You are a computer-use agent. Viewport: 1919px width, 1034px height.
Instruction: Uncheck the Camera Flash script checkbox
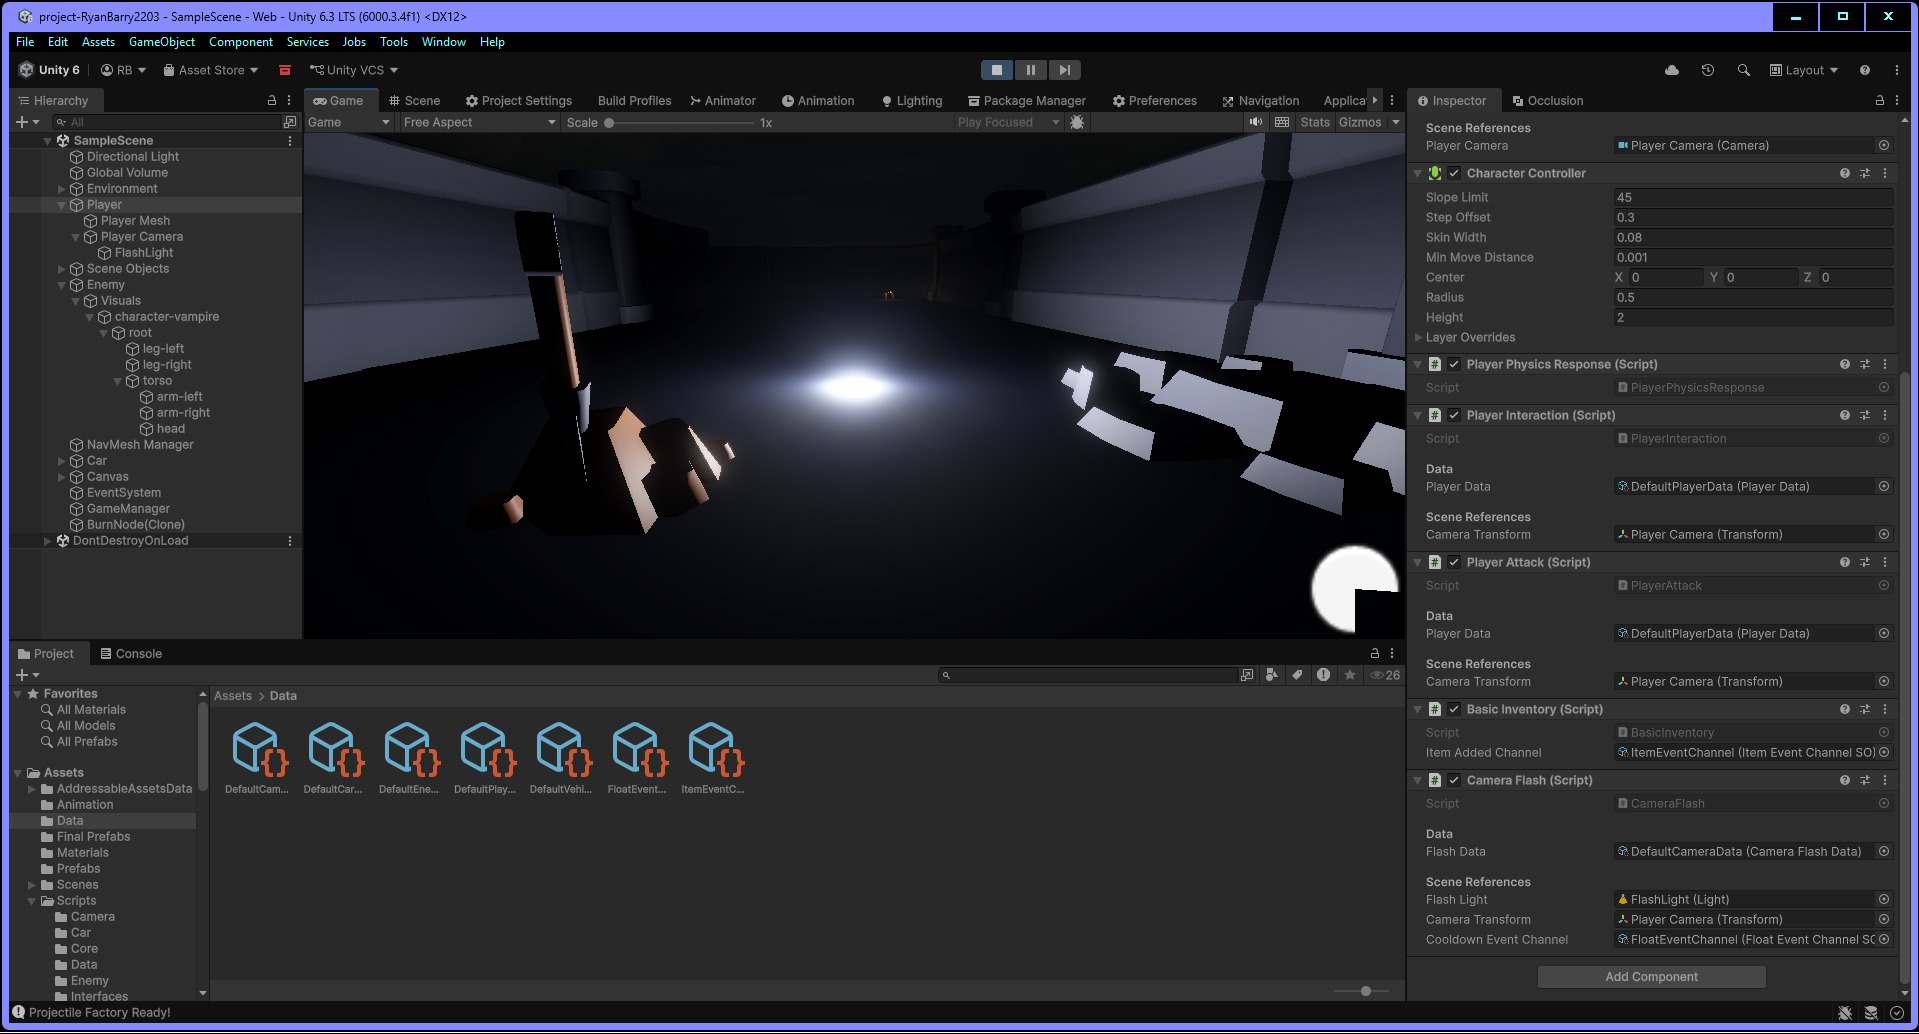coord(1454,780)
